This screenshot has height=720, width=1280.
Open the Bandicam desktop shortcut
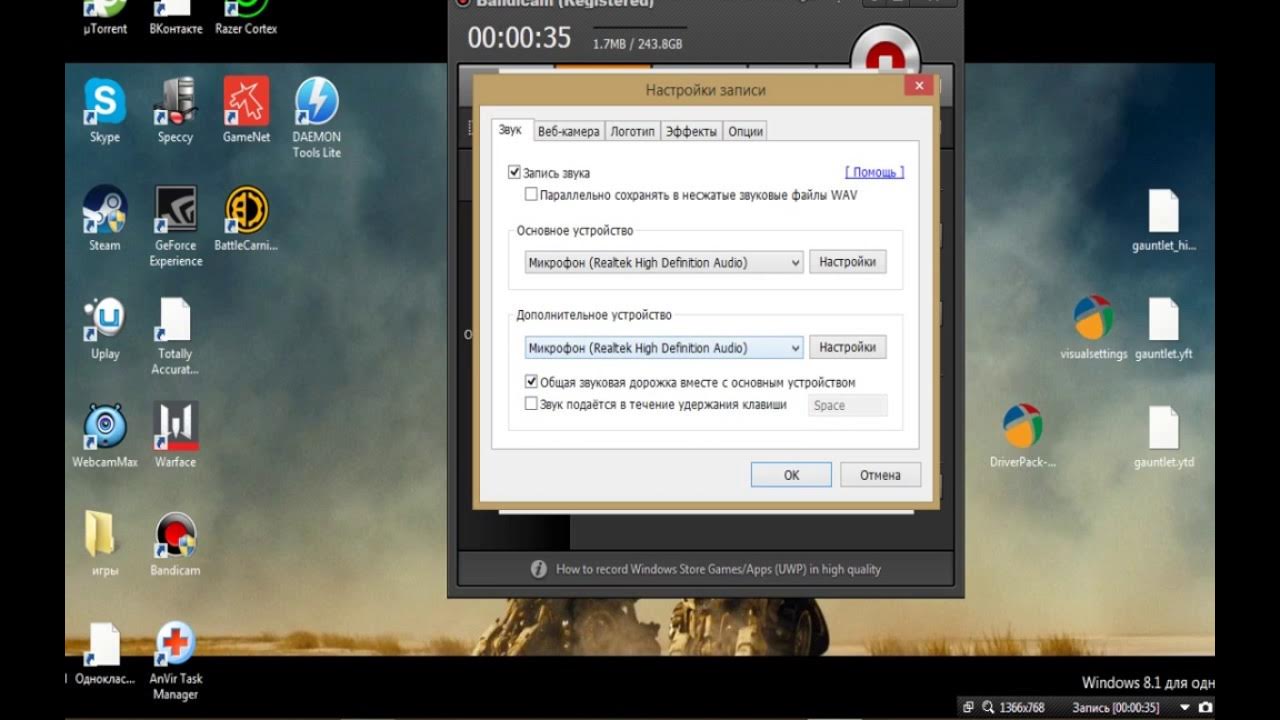tap(175, 545)
